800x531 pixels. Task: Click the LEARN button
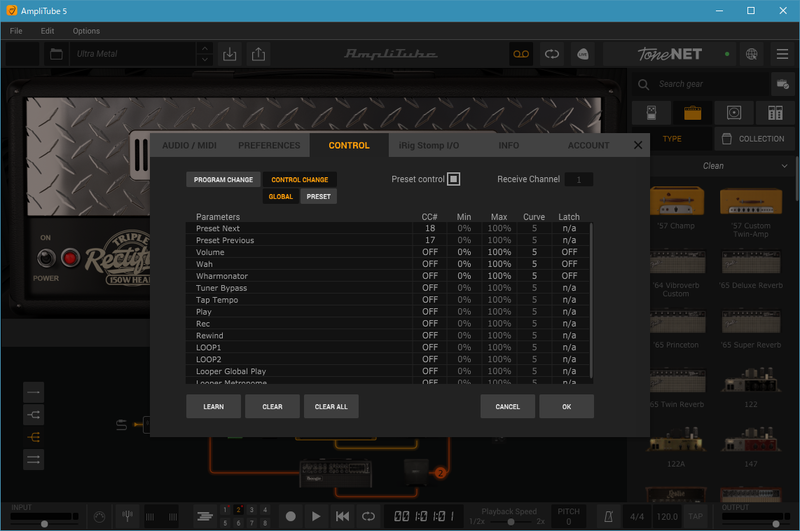click(x=213, y=407)
